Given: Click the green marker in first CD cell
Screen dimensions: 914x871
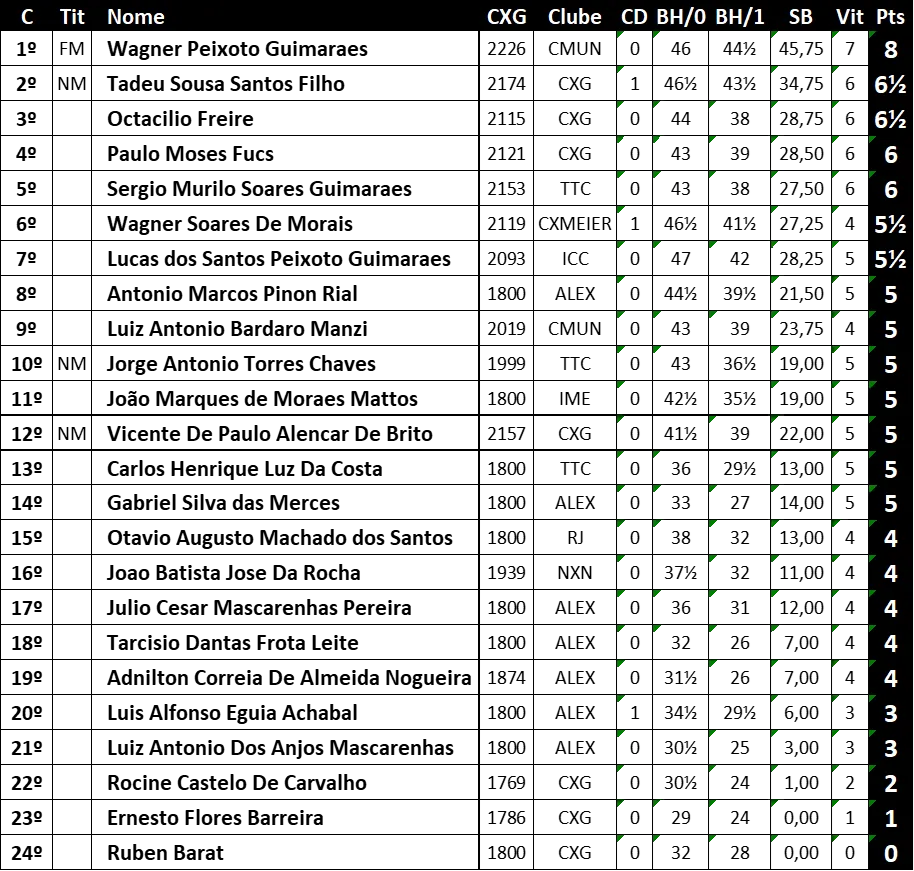Looking at the screenshot, I should coord(621,35).
